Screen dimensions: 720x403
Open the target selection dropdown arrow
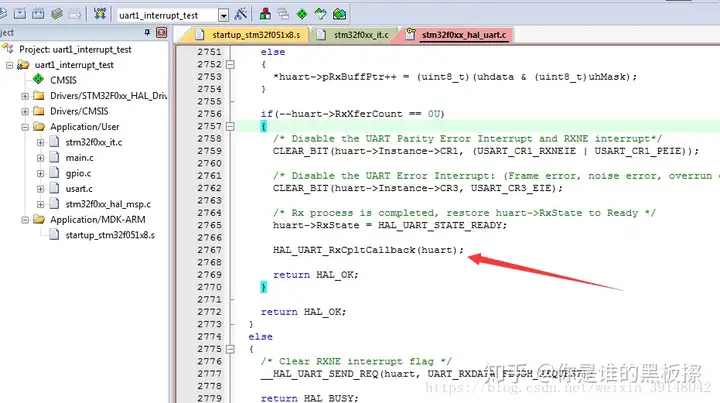[223, 15]
